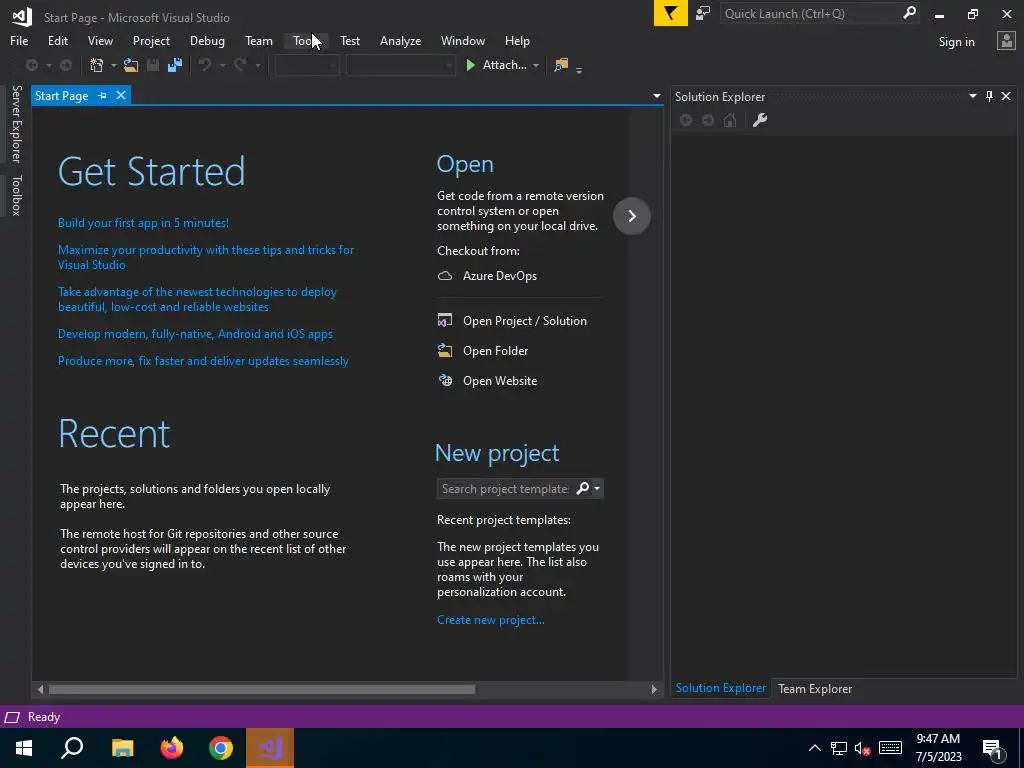Click the Open Website globe icon
Viewport: 1024px width, 768px height.
[x=445, y=380]
